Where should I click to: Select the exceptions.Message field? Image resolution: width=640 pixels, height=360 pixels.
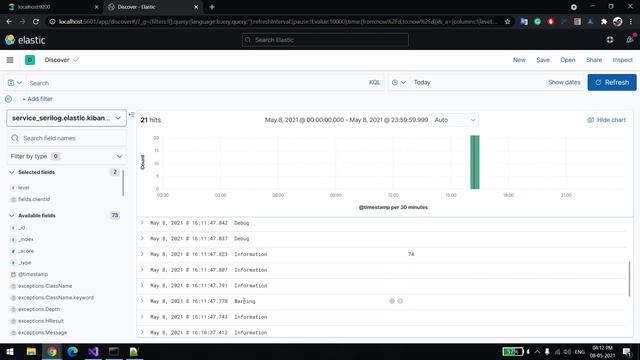[x=42, y=333]
